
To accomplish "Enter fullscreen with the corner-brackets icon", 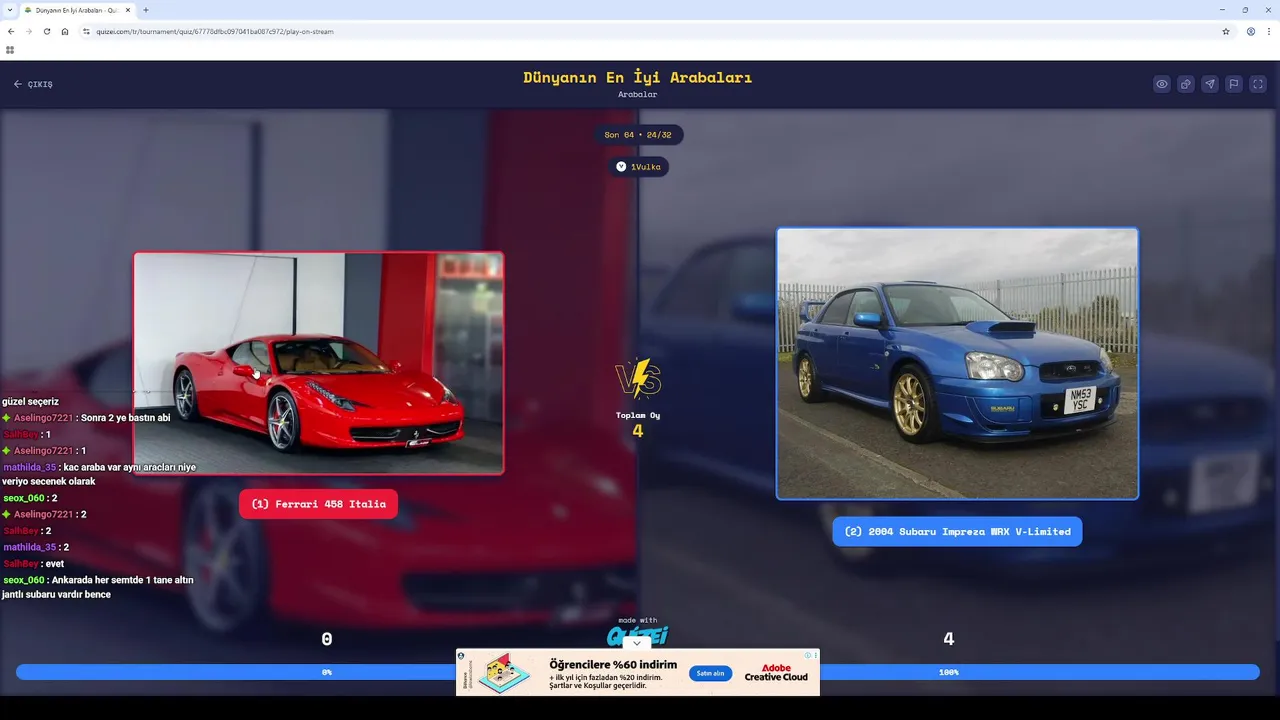I will point(1258,84).
